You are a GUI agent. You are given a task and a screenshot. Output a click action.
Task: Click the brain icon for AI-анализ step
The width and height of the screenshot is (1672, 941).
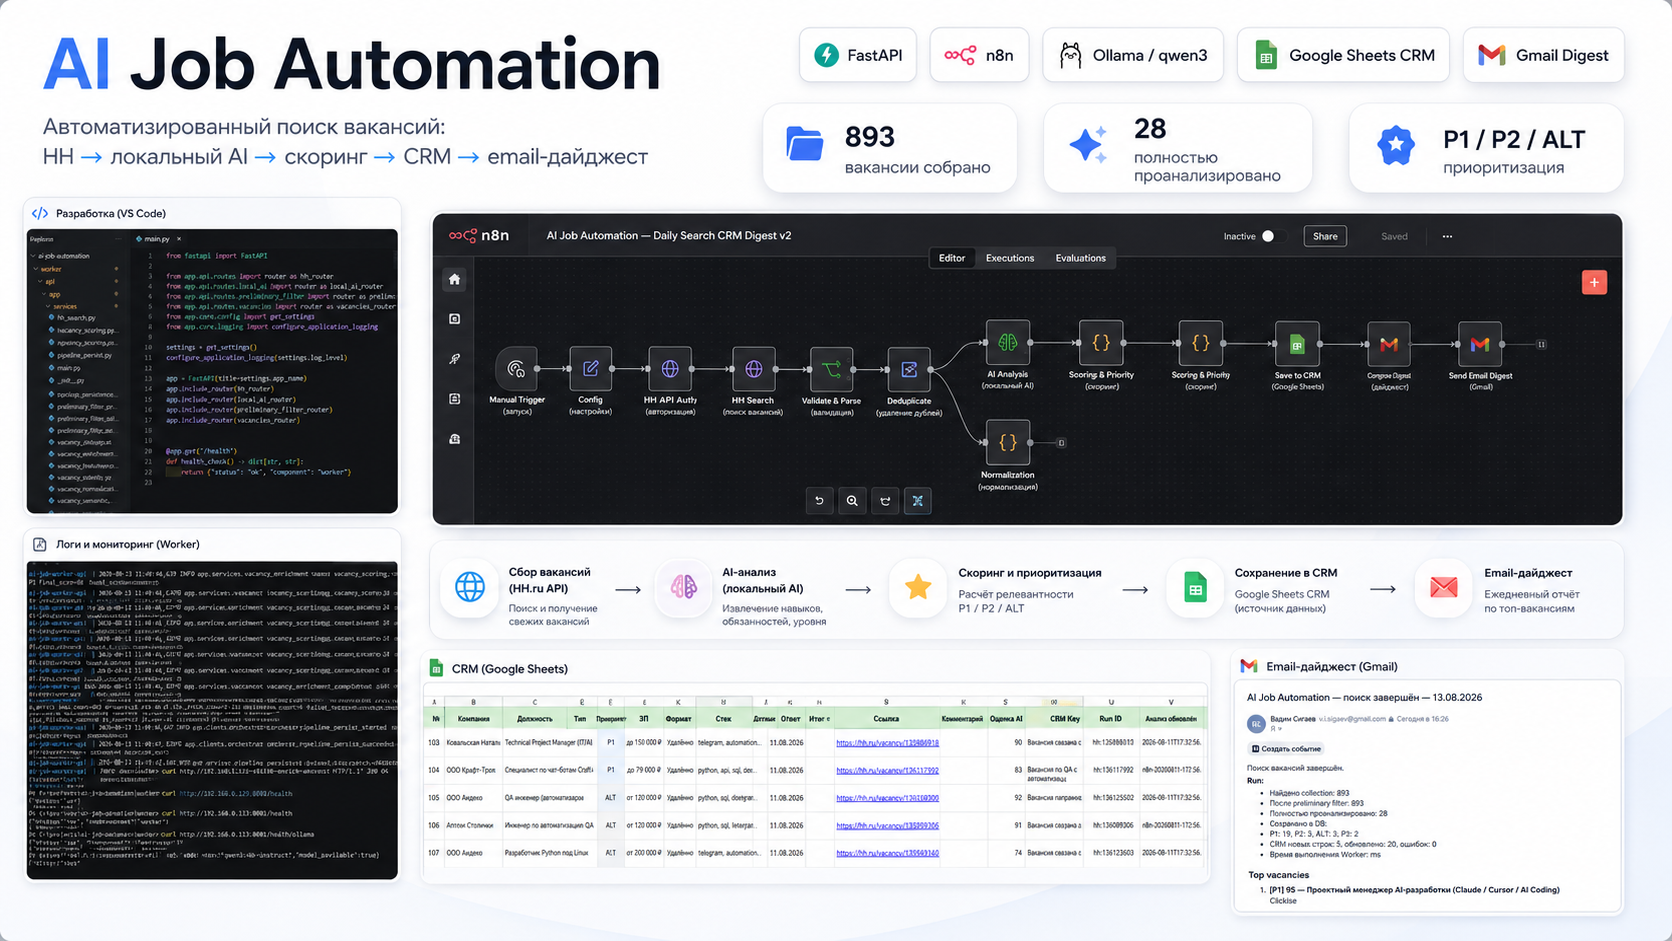point(684,587)
